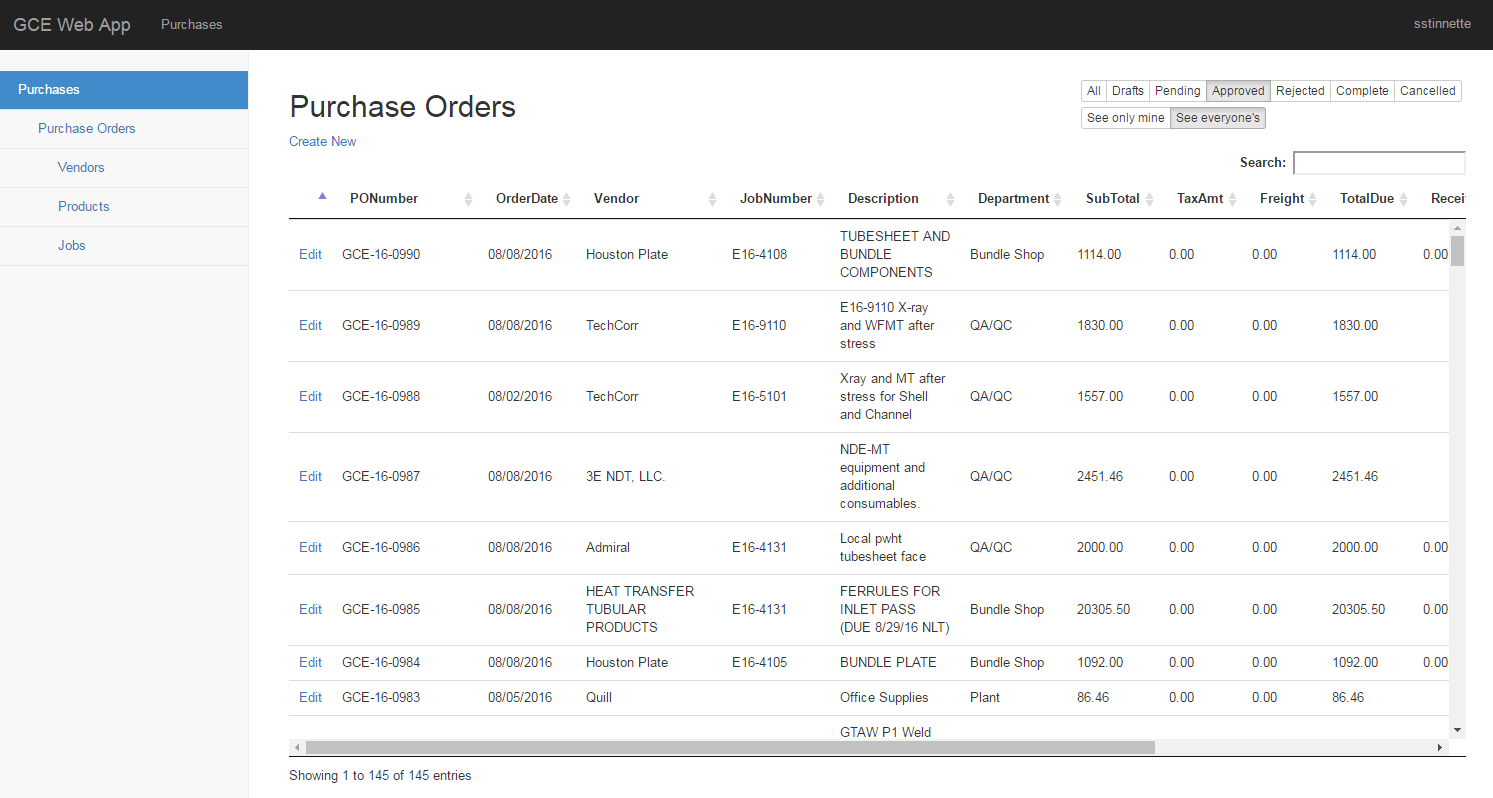Screen dimensions: 1493x798
Task: Click the active ascending sort triangle above the Edit column
Action: click(322, 196)
